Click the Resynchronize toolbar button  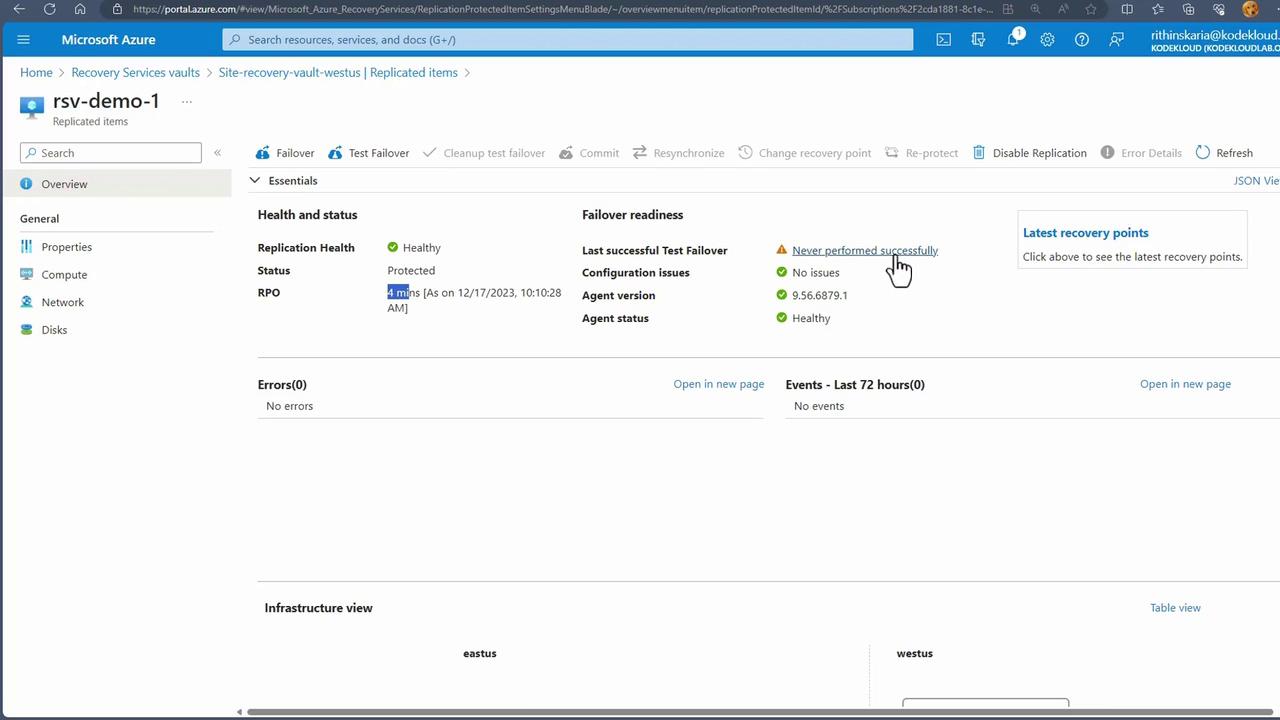[678, 153]
